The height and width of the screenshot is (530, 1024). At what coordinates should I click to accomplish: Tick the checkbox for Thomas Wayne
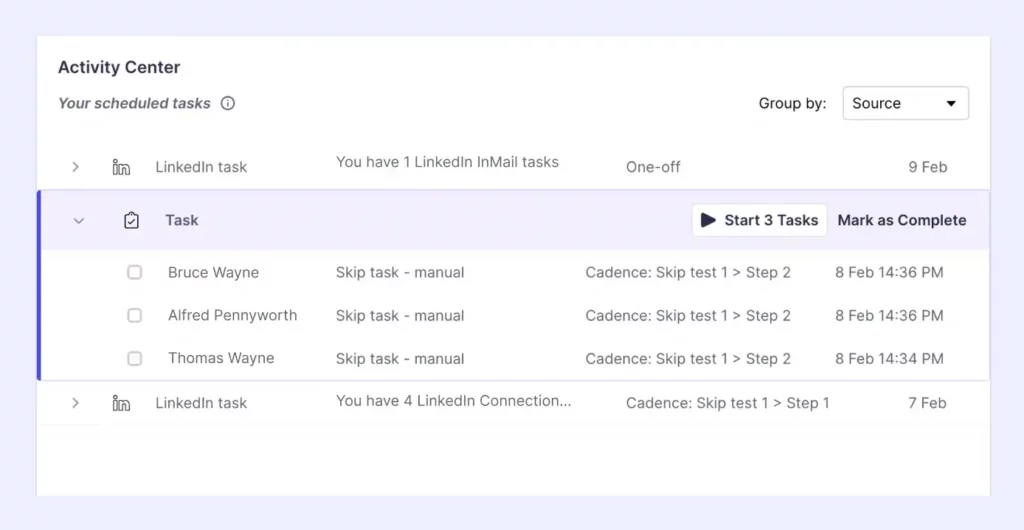click(135, 358)
